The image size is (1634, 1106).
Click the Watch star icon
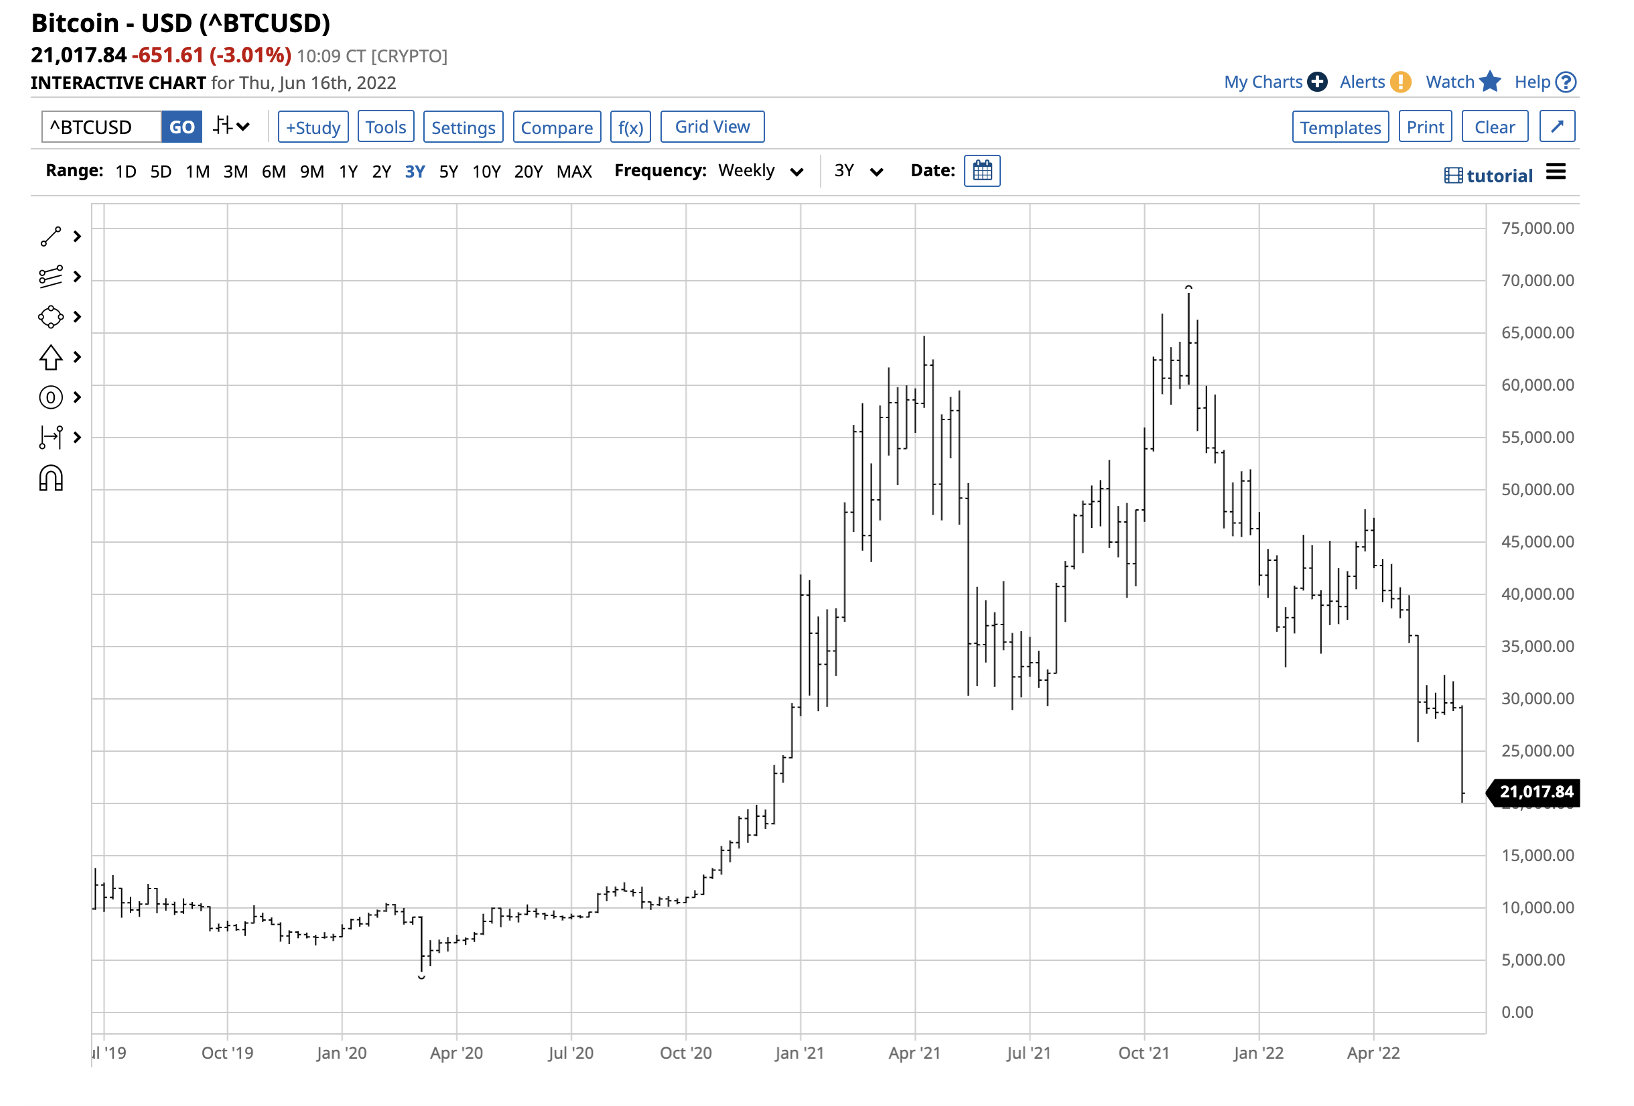pyautogui.click(x=1490, y=81)
